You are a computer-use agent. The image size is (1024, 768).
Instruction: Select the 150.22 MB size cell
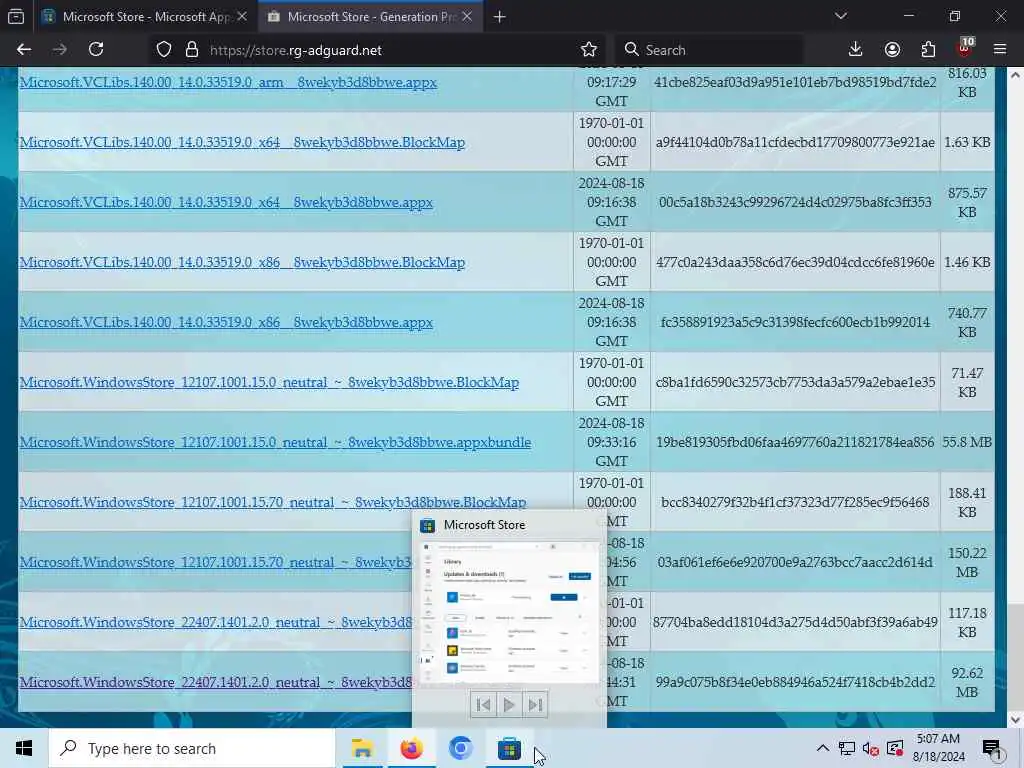(x=967, y=562)
